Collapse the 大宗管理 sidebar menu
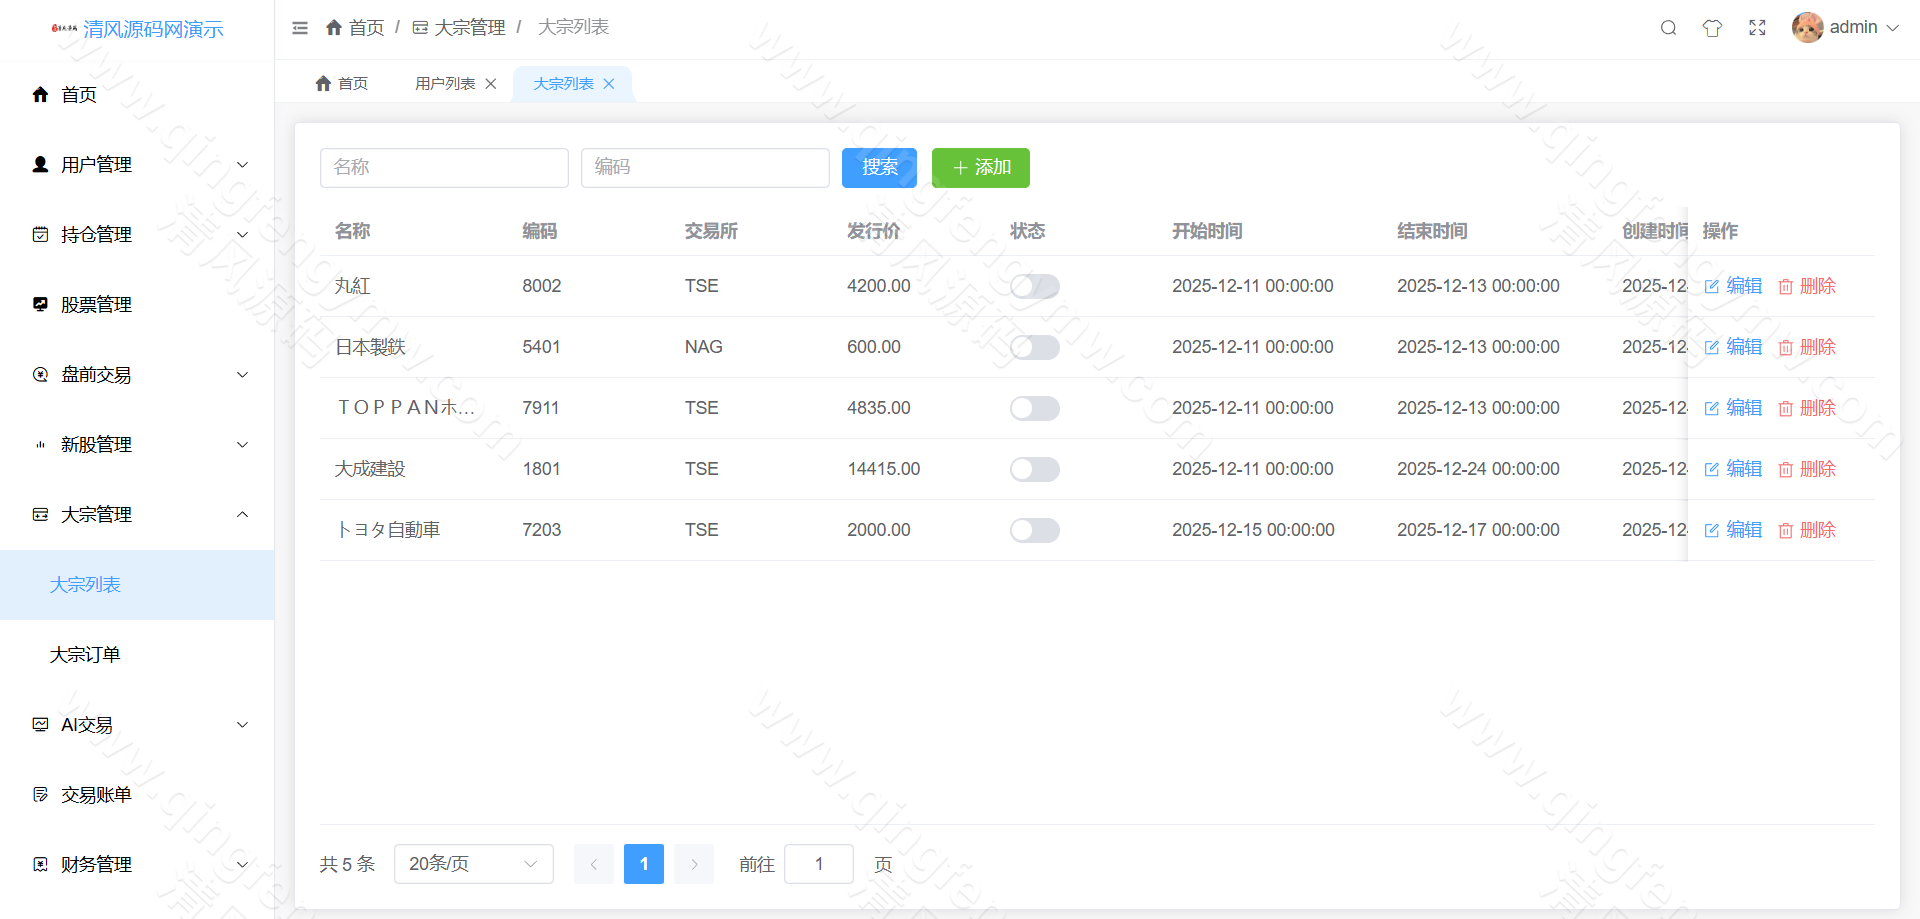The image size is (1920, 919). point(137,515)
